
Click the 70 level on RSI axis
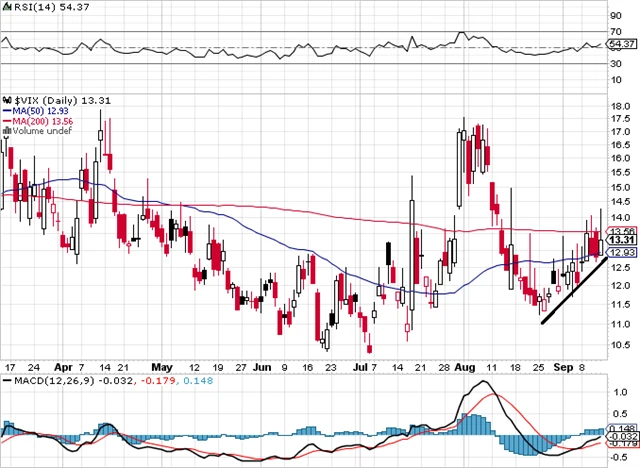coord(614,31)
